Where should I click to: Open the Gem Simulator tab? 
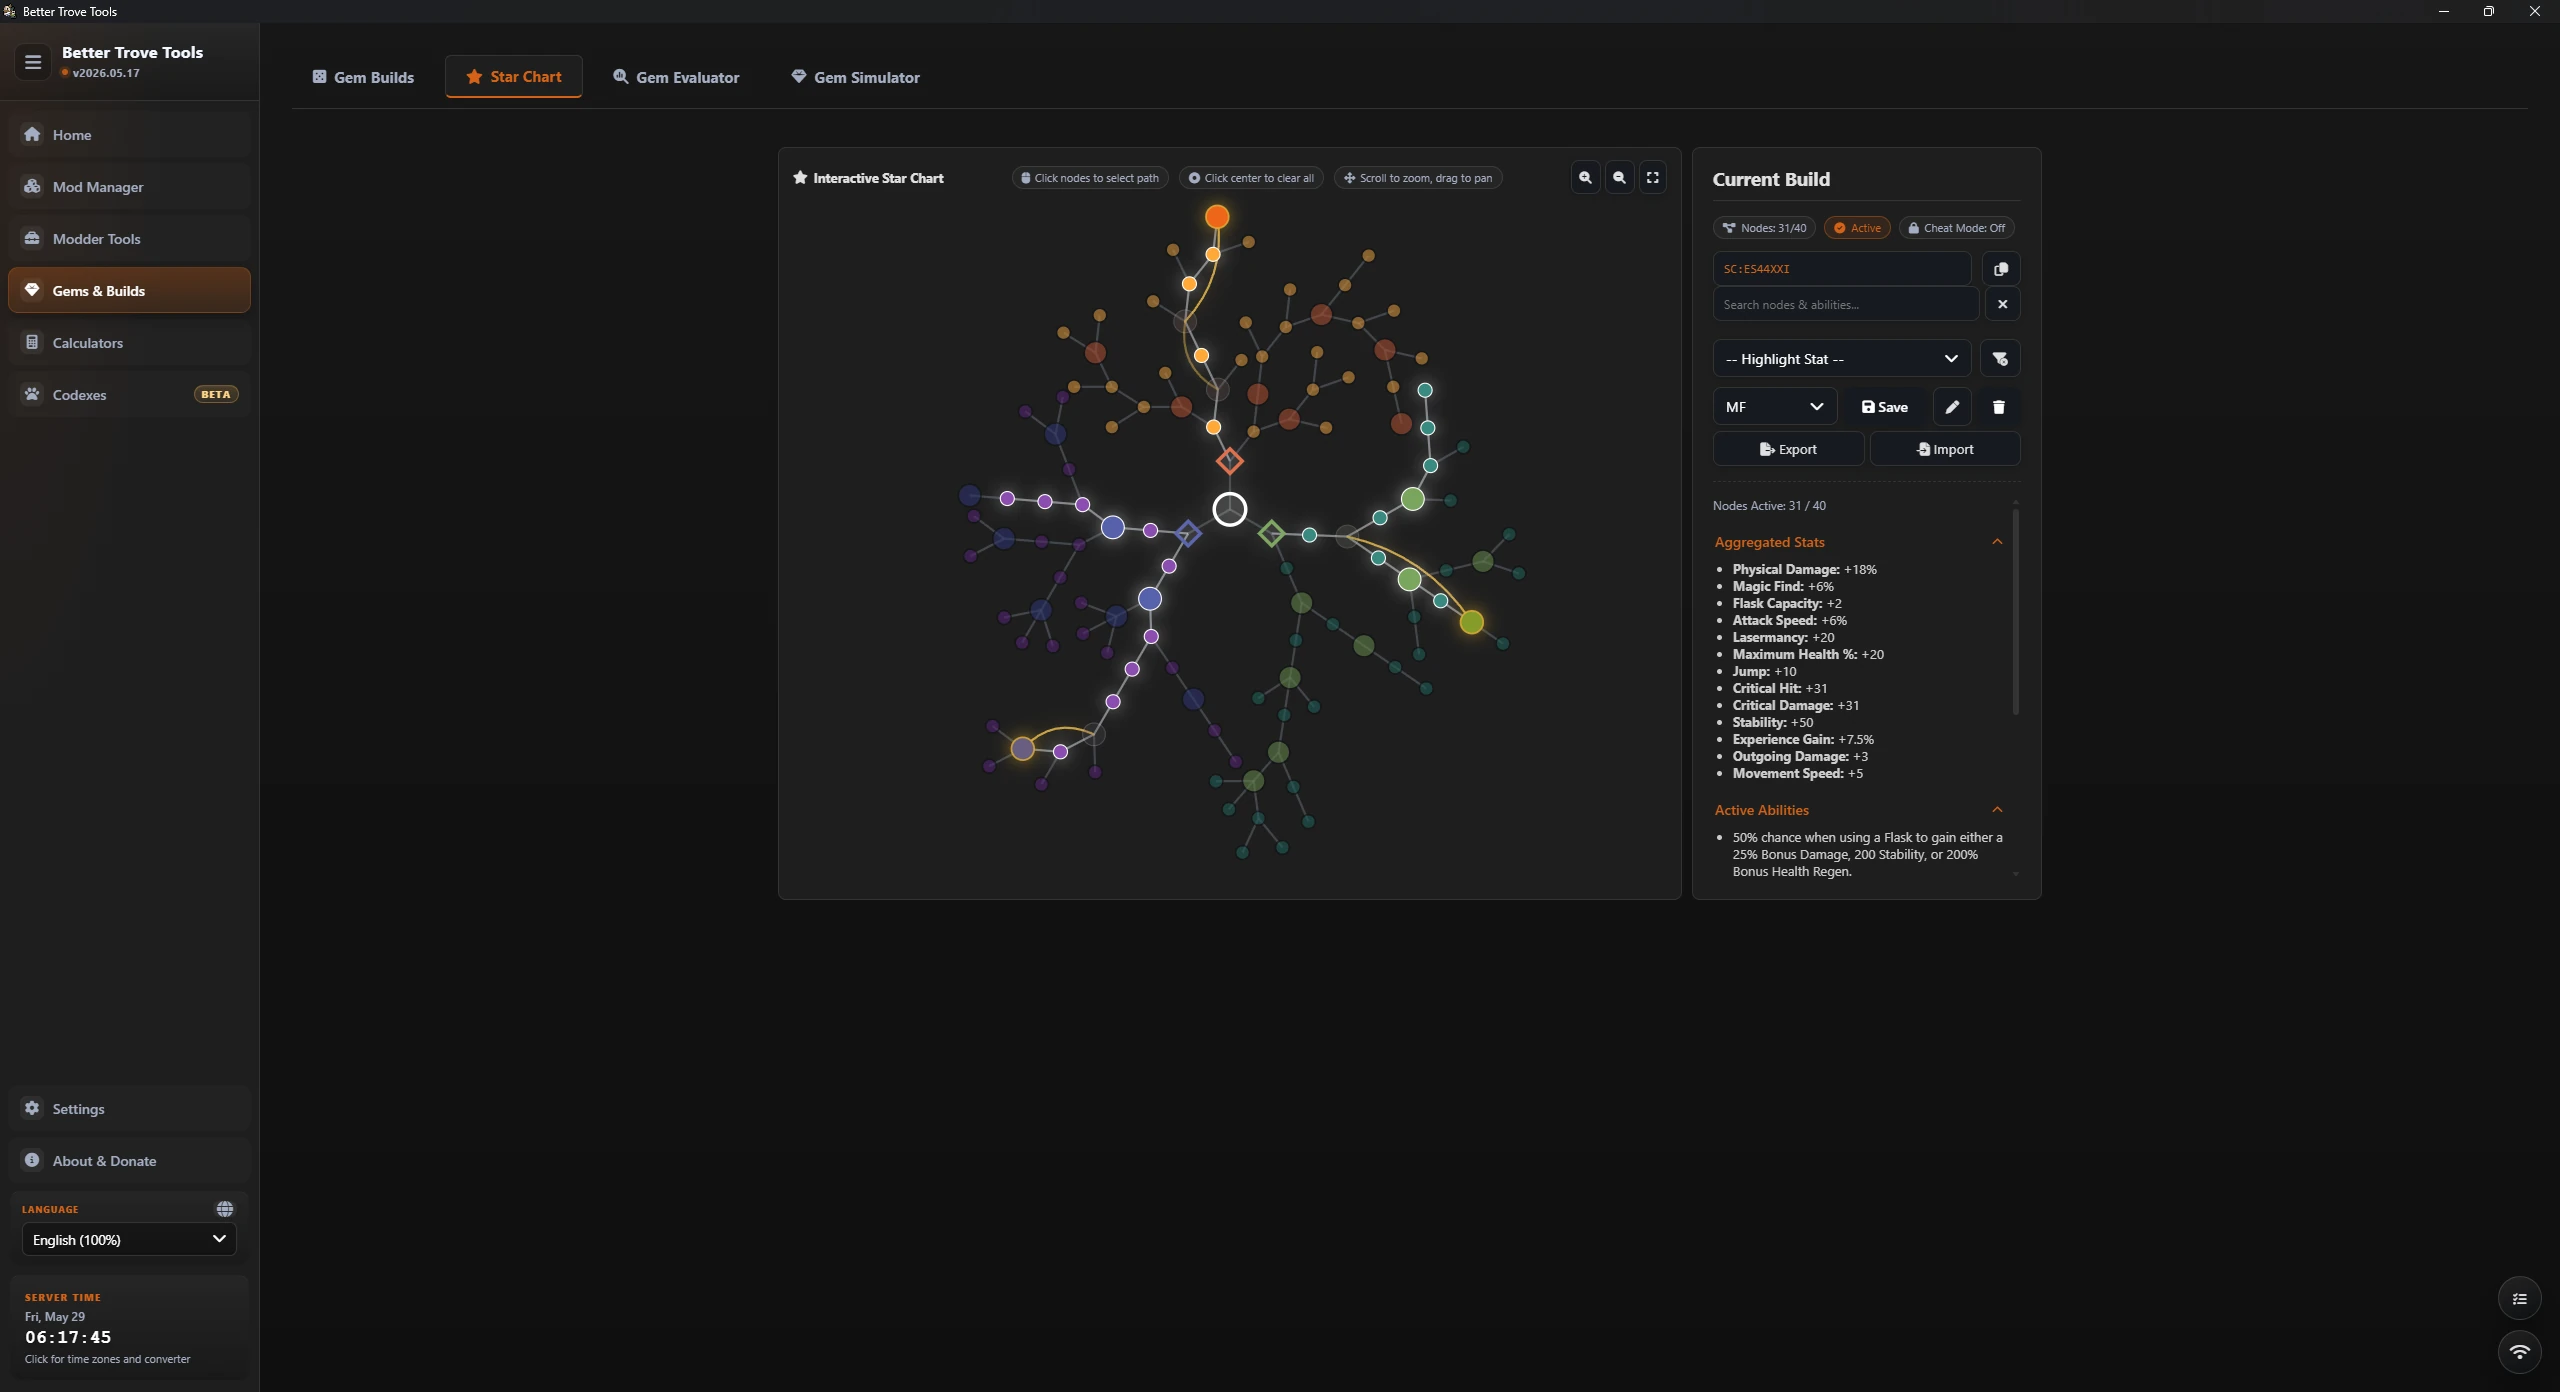click(856, 77)
